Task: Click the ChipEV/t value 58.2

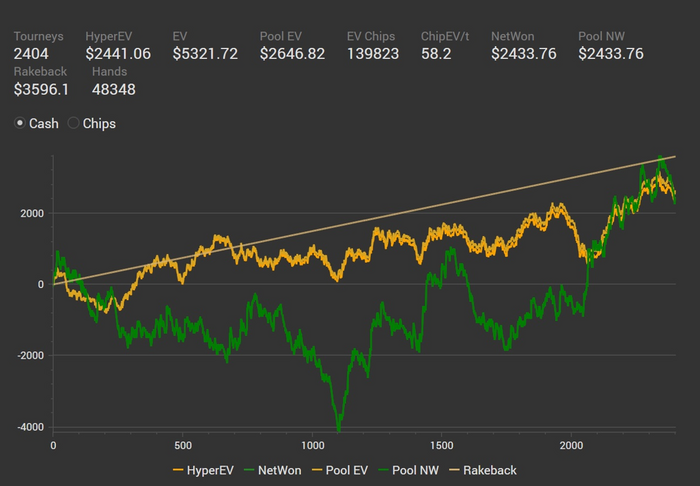Action: [436, 54]
